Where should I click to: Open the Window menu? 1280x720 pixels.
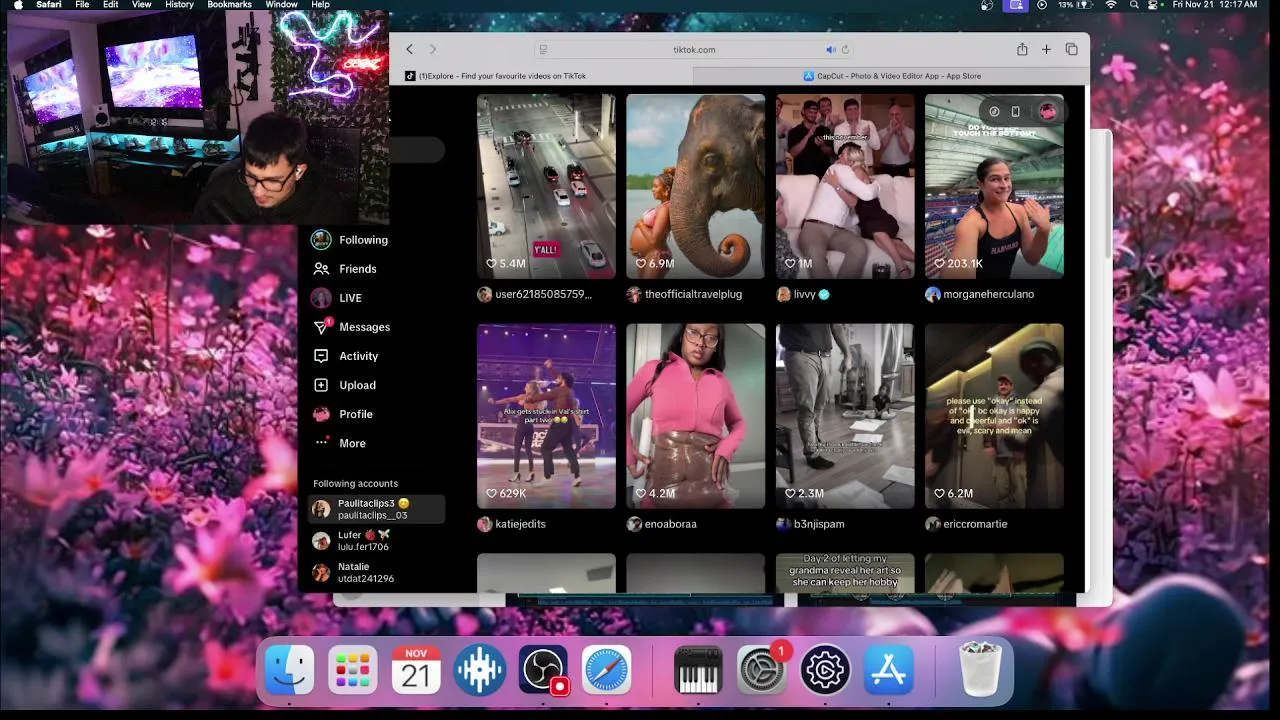pyautogui.click(x=281, y=5)
